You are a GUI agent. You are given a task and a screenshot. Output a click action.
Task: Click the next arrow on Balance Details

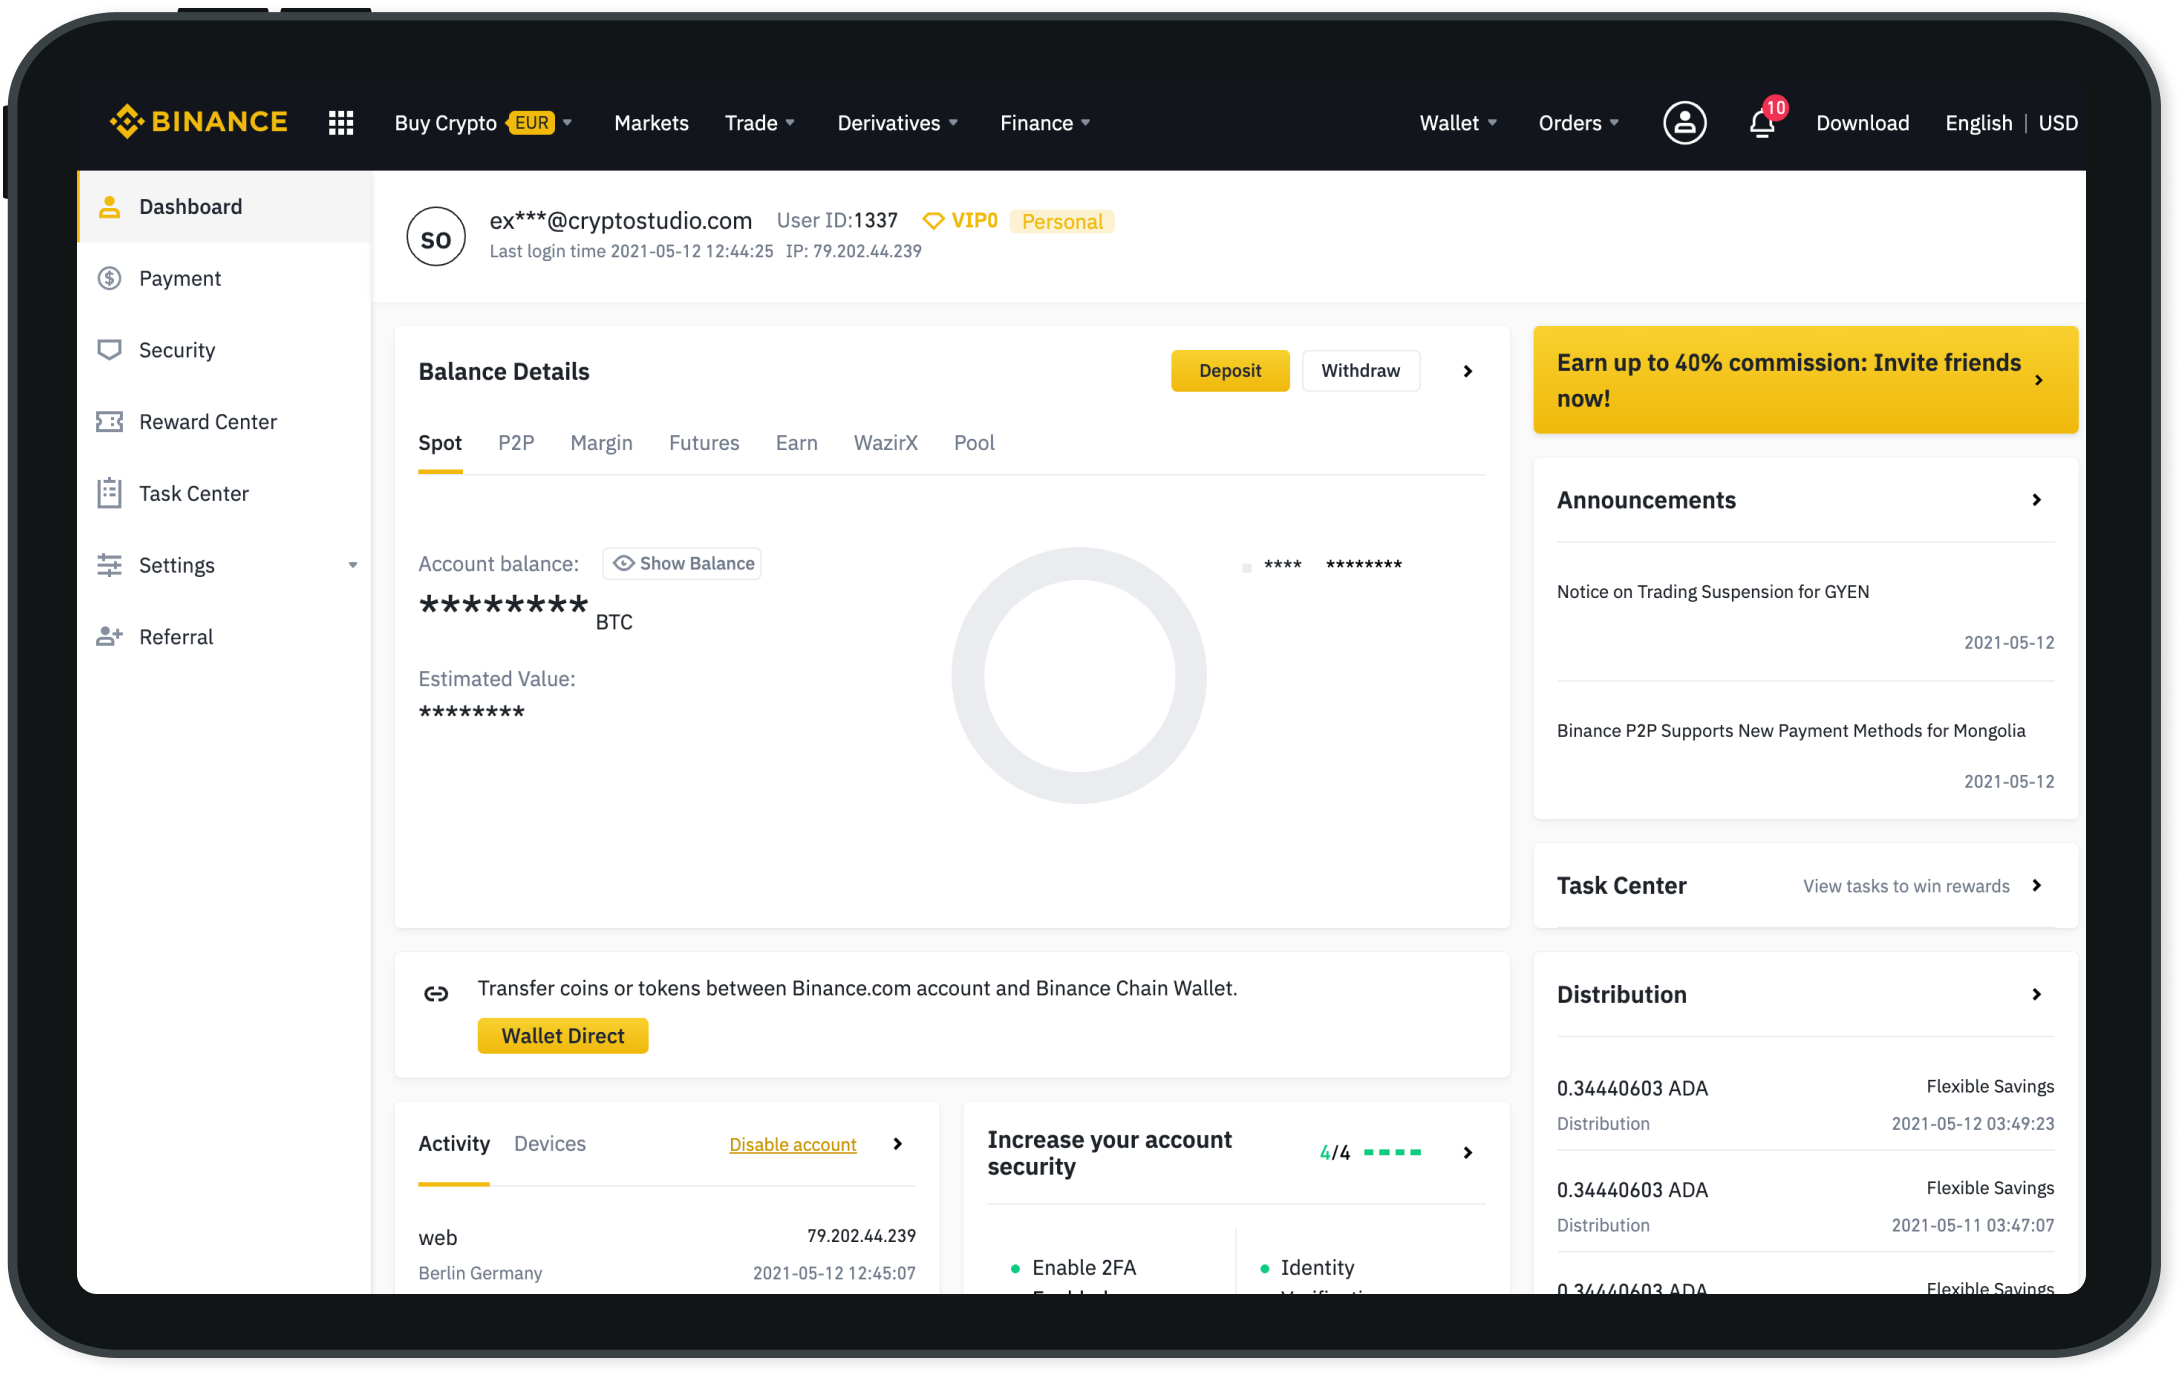(1468, 371)
